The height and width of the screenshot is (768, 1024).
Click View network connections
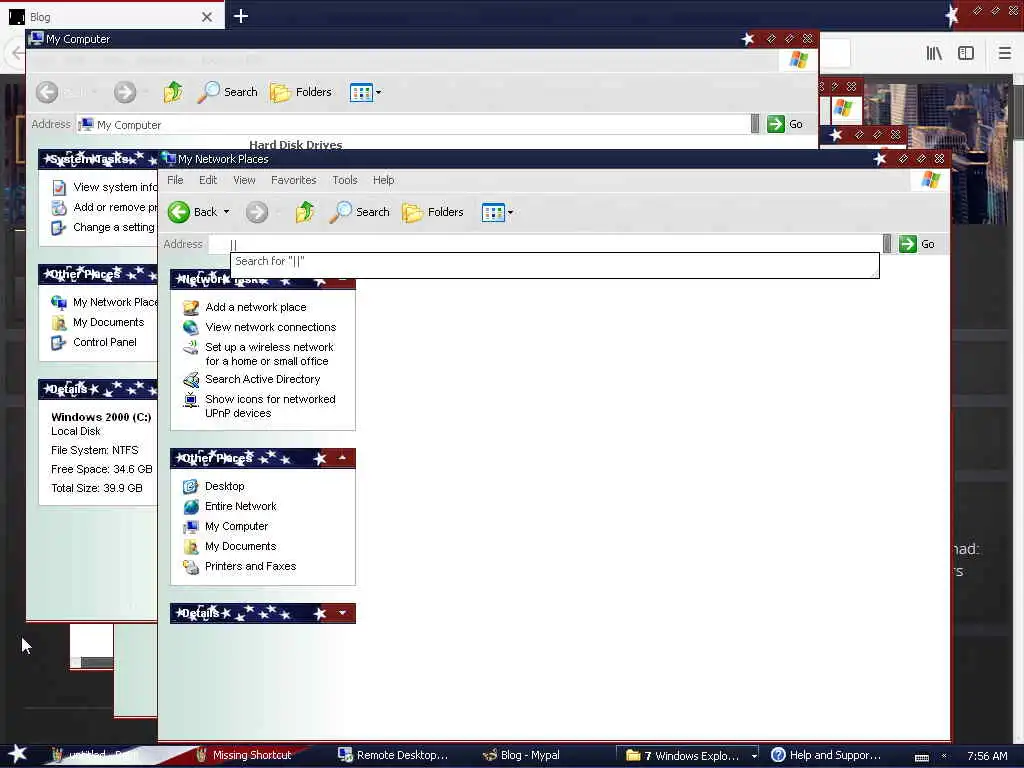click(270, 327)
